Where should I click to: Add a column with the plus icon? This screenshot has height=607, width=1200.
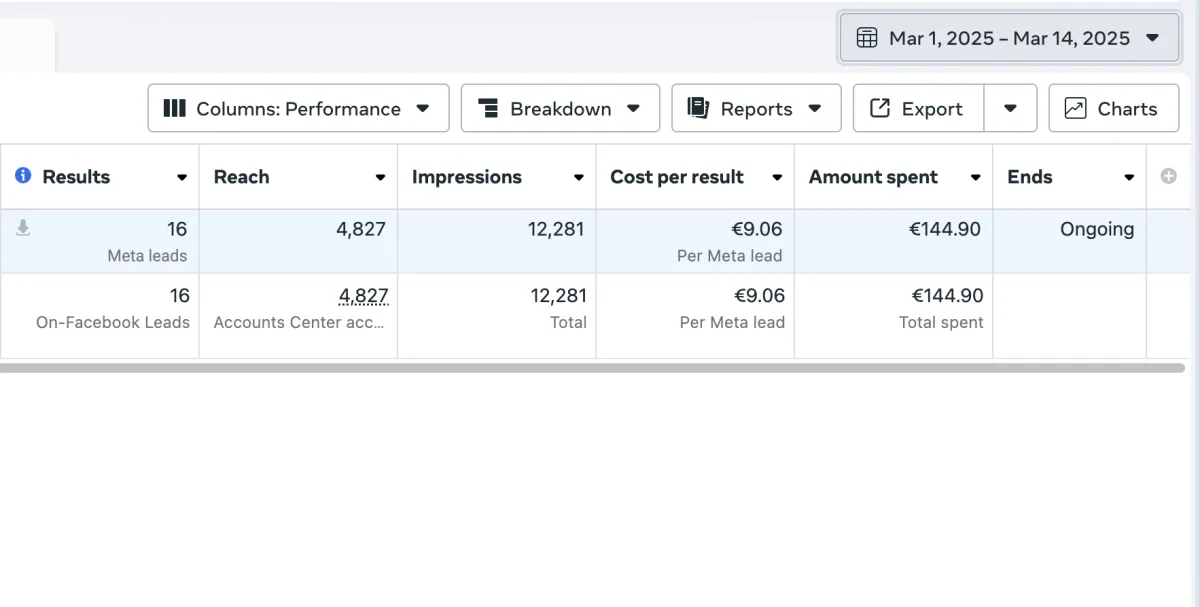[x=1168, y=177]
